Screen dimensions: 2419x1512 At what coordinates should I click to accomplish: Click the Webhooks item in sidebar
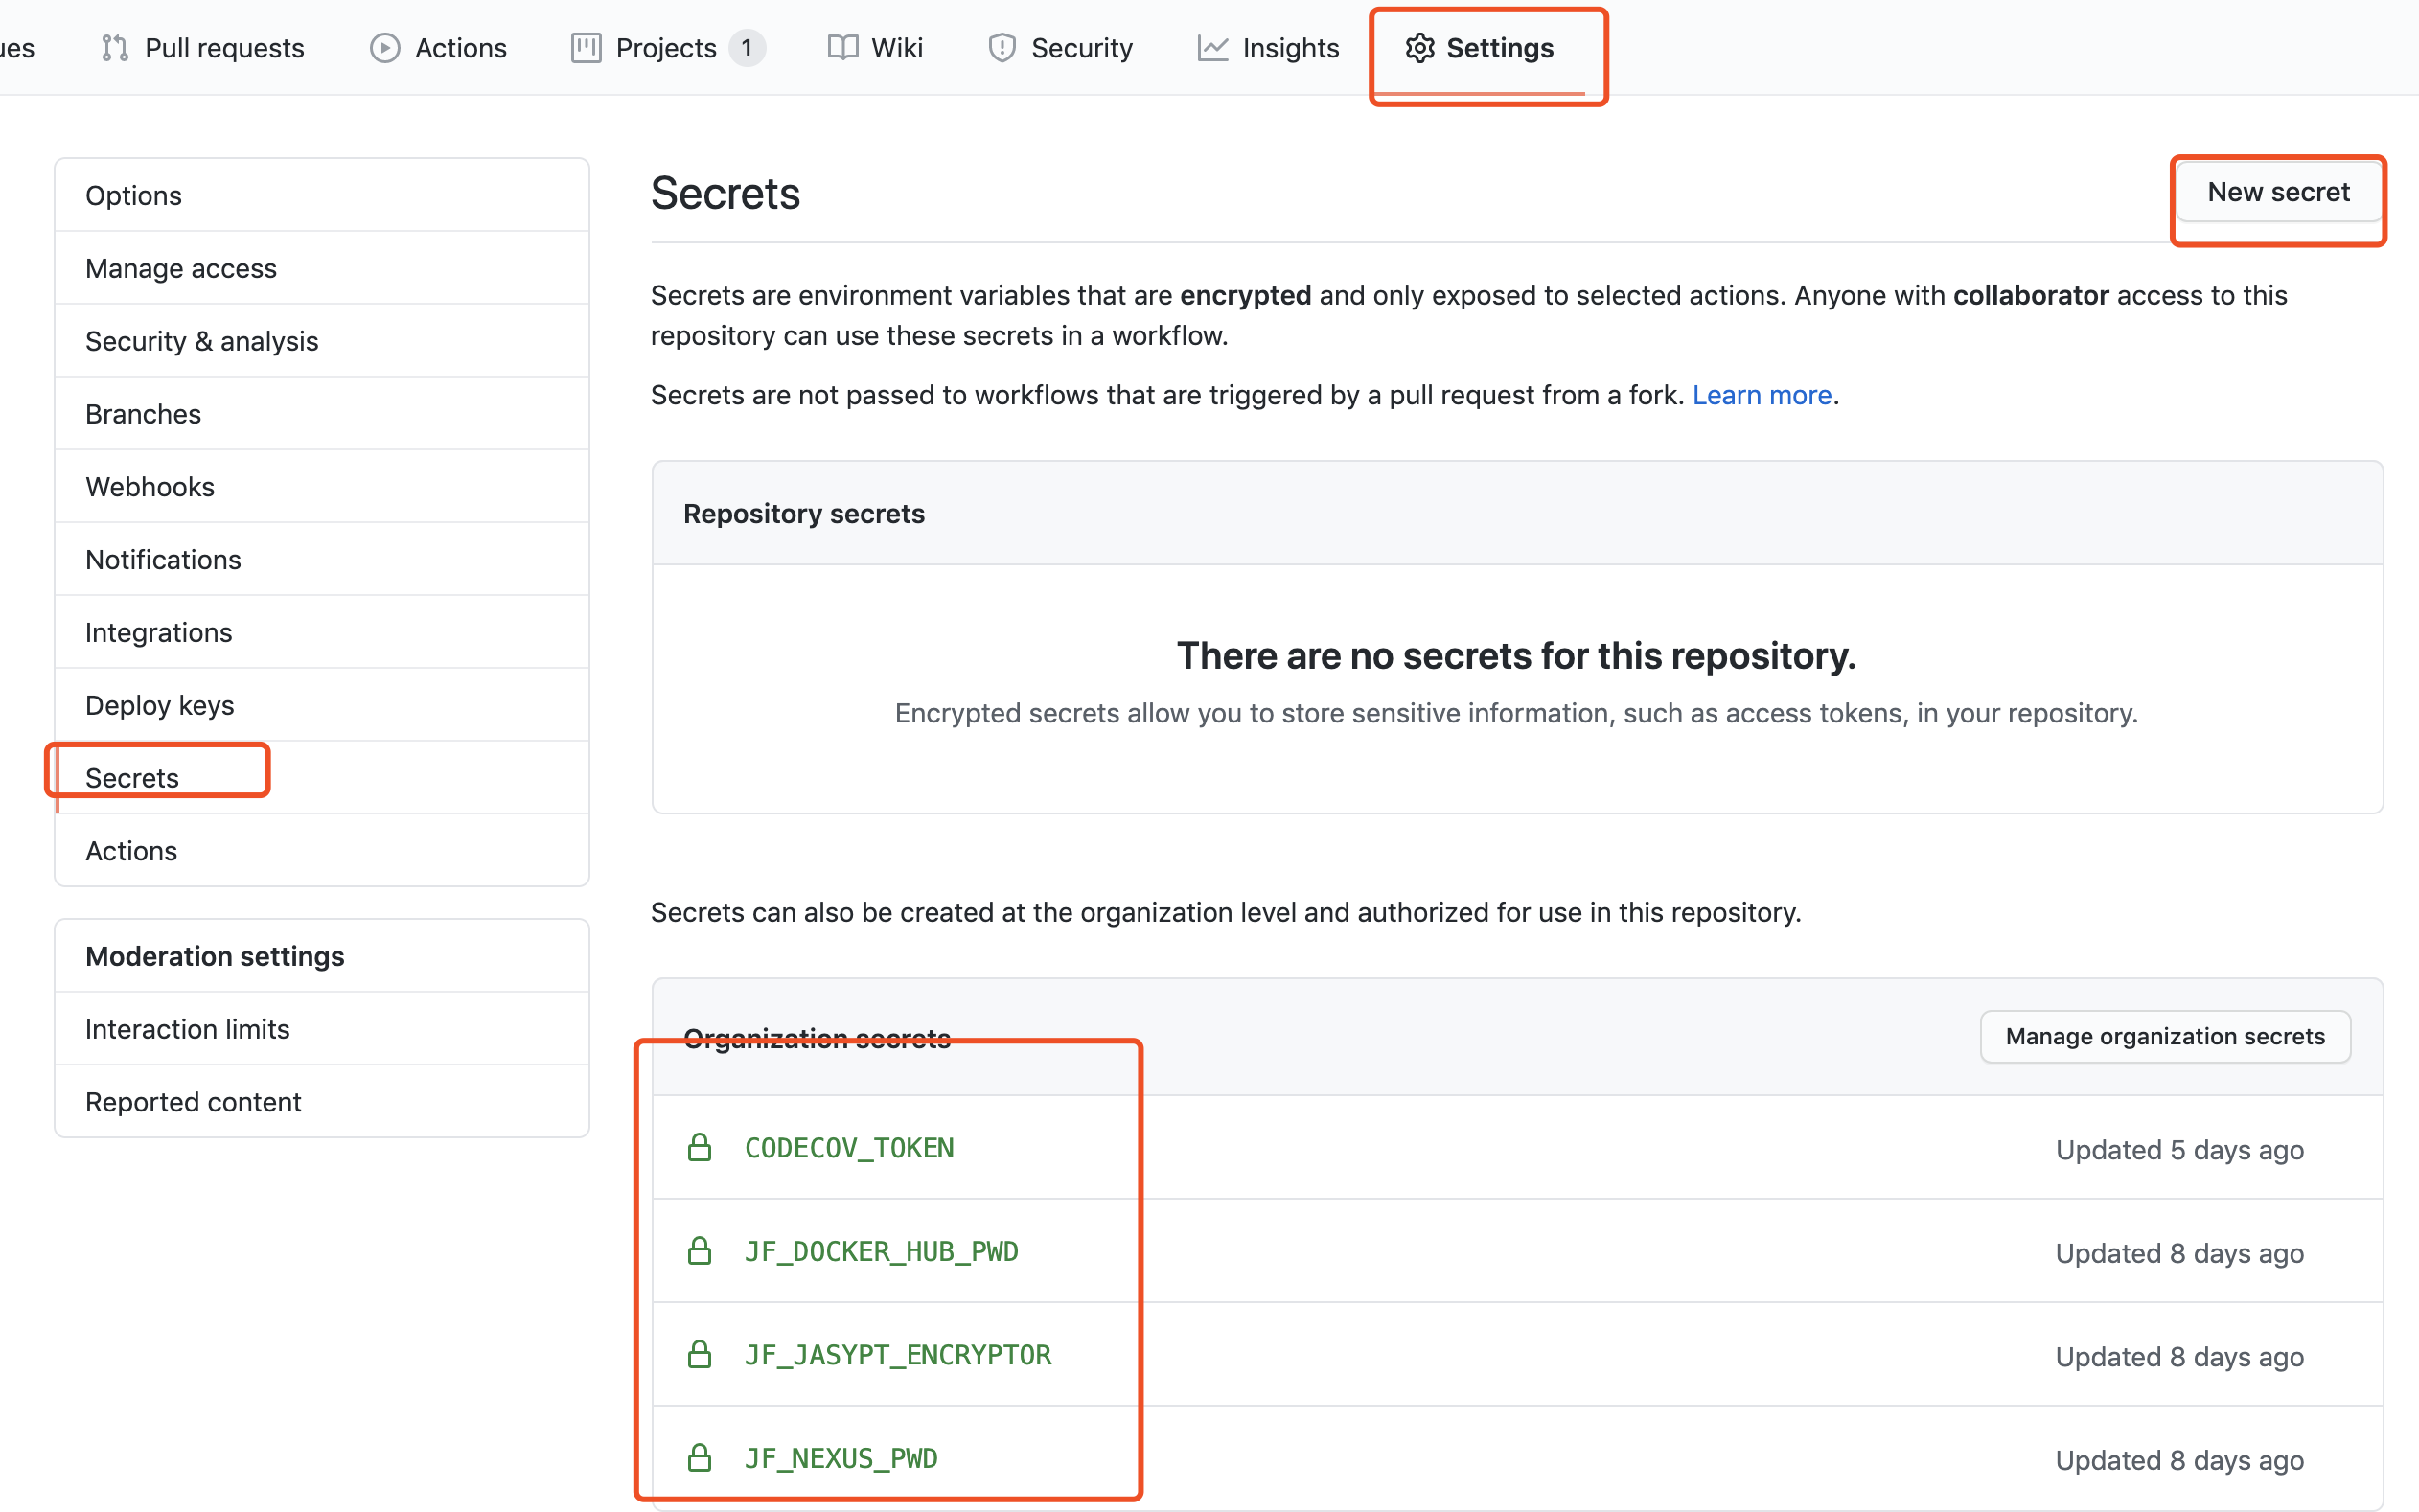(x=151, y=486)
